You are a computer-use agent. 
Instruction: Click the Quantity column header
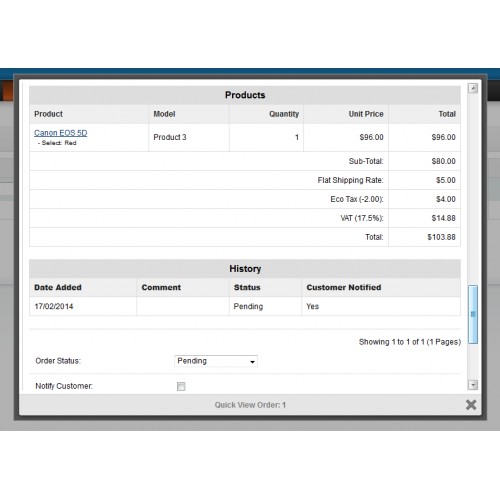[x=284, y=114]
